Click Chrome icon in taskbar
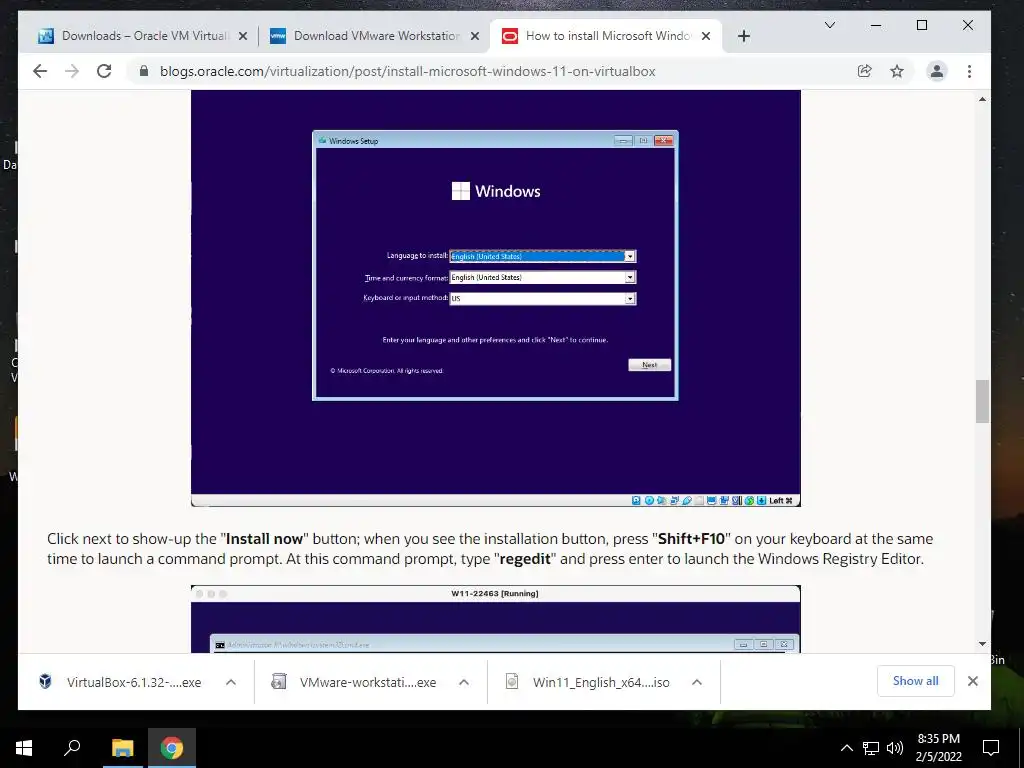 172,748
